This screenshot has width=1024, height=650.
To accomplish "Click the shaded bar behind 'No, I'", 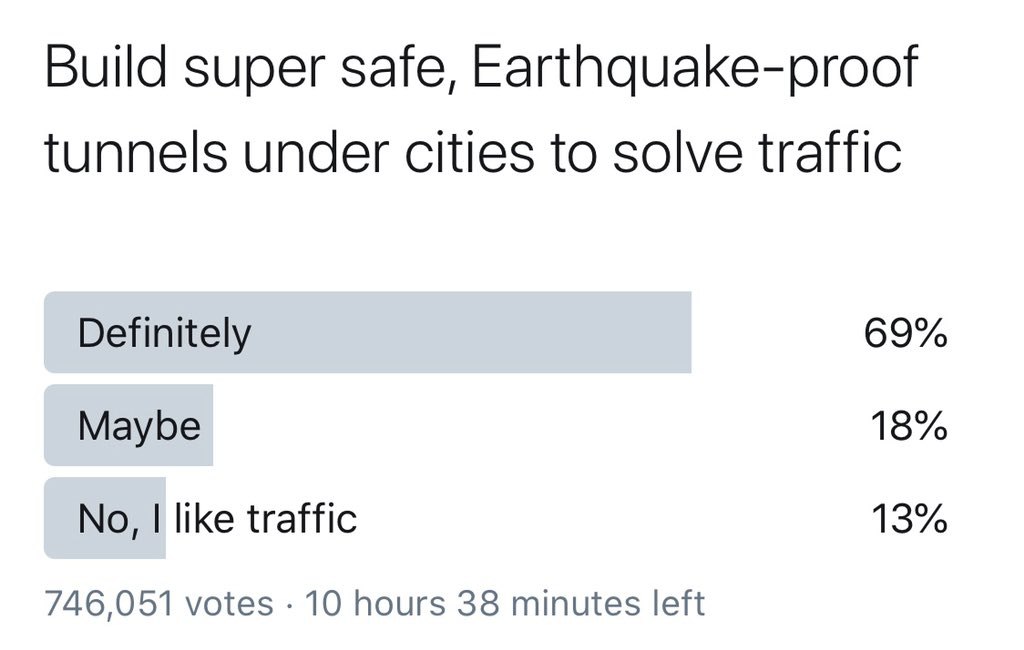I will coord(104,518).
